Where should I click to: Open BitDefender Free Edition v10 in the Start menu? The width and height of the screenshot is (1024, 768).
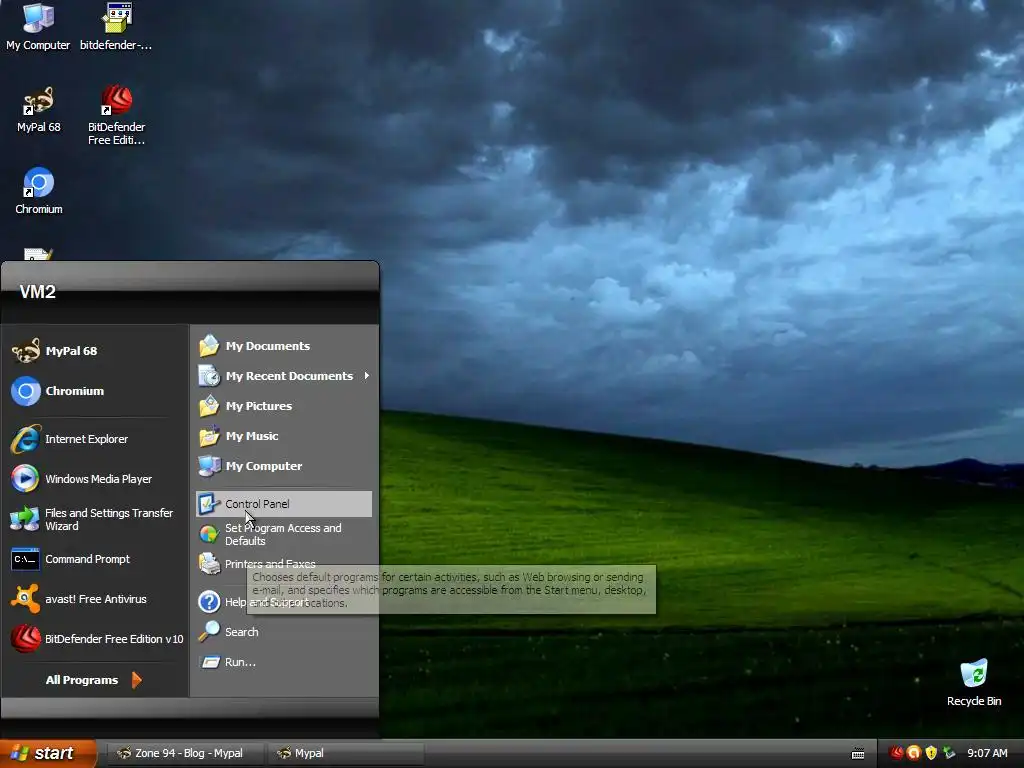pos(95,639)
